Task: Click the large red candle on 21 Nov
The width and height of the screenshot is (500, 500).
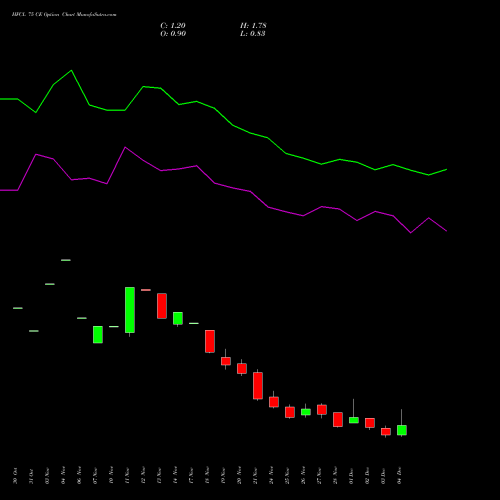Action: tap(258, 386)
